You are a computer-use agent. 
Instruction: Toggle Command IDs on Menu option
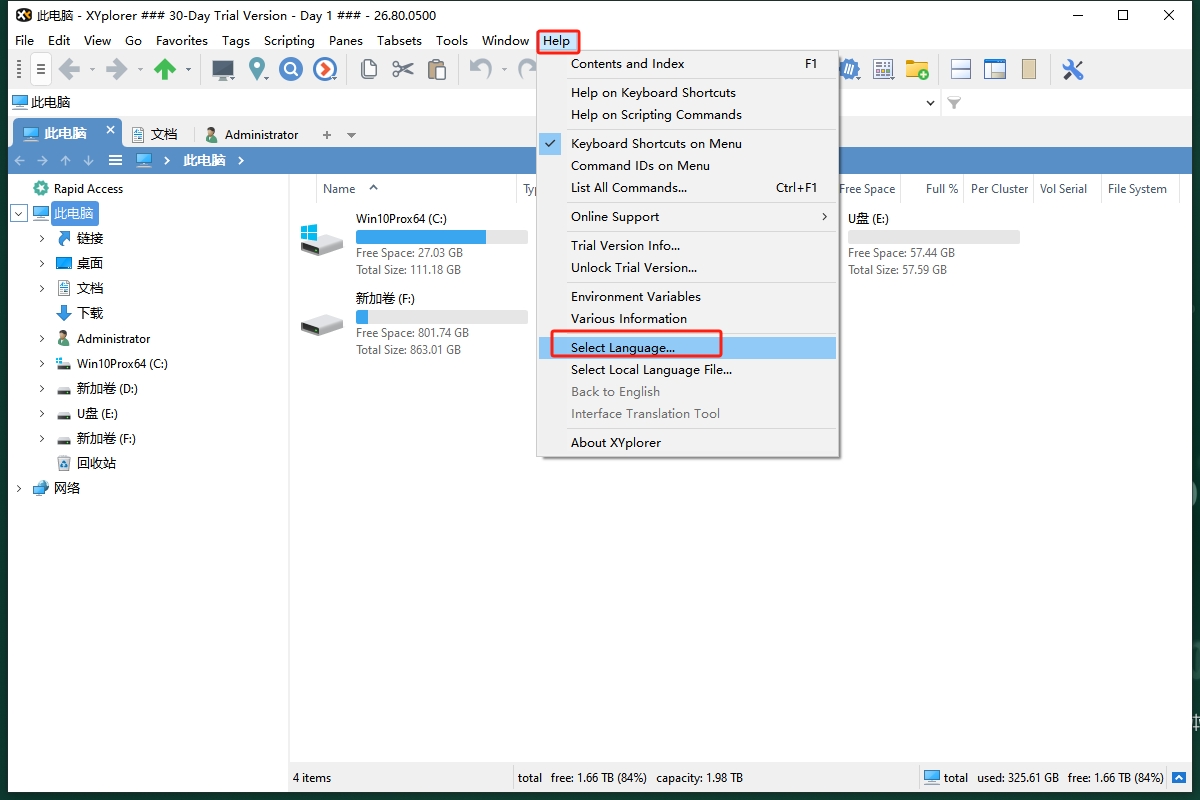click(x=640, y=166)
